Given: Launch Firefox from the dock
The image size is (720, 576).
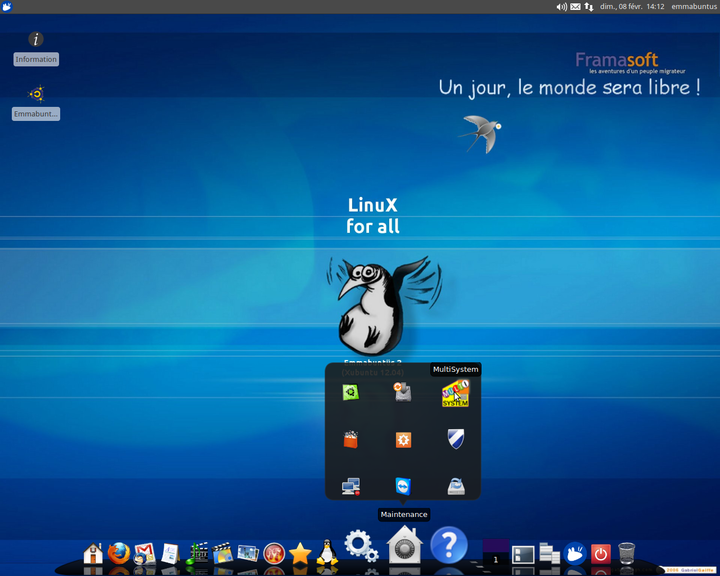Looking at the screenshot, I should click(119, 553).
